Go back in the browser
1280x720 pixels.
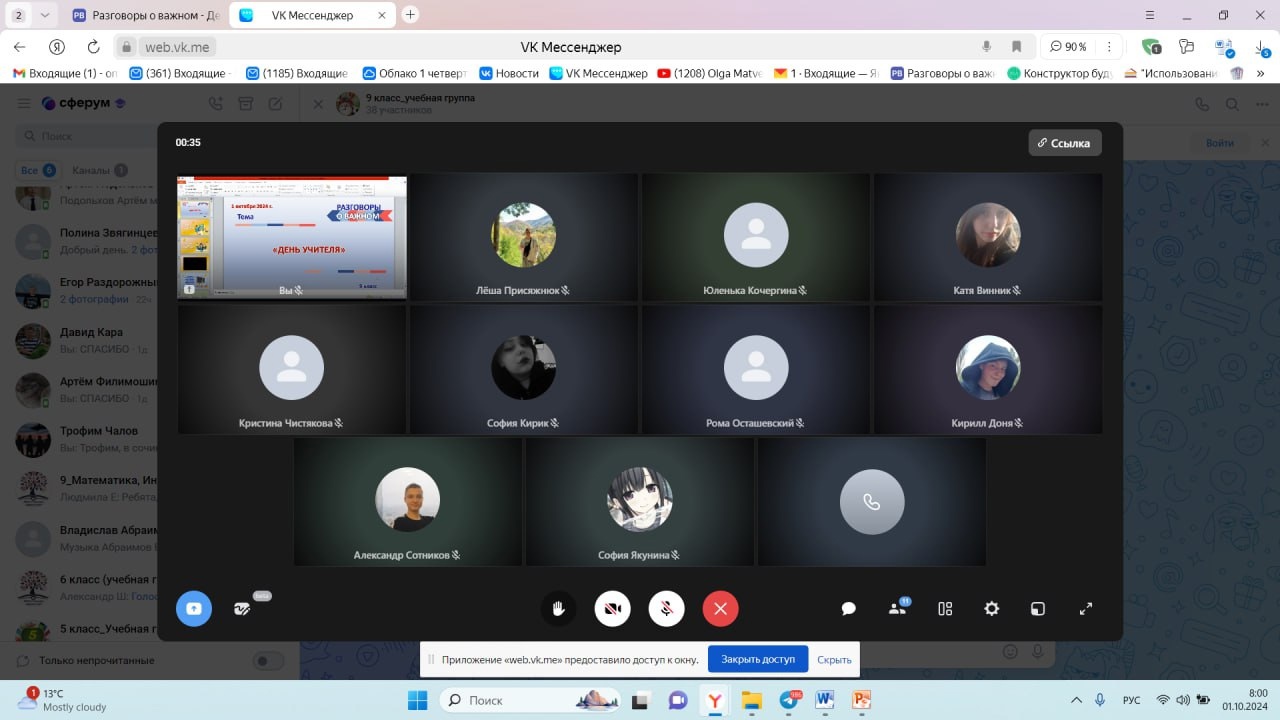pos(19,47)
